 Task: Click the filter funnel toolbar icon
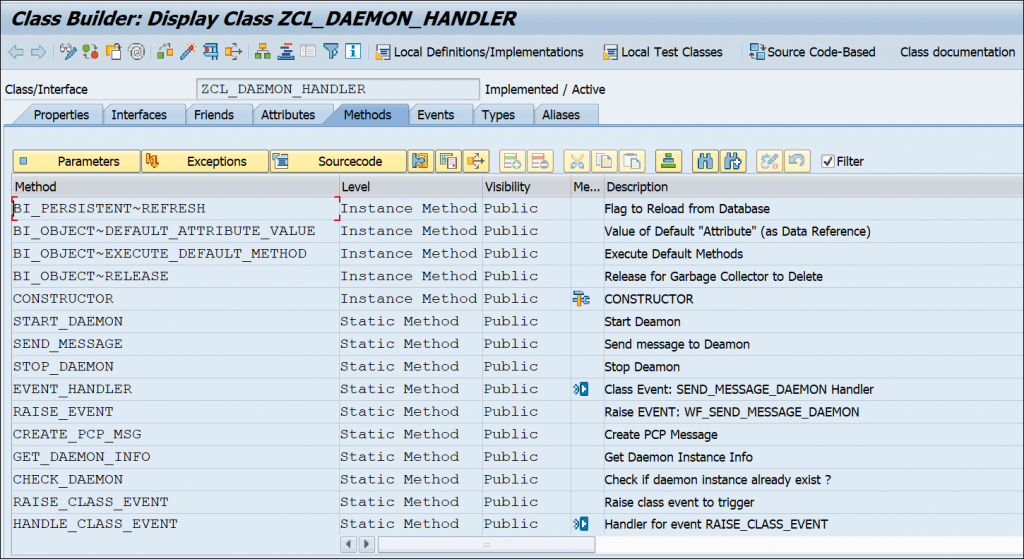[x=331, y=52]
